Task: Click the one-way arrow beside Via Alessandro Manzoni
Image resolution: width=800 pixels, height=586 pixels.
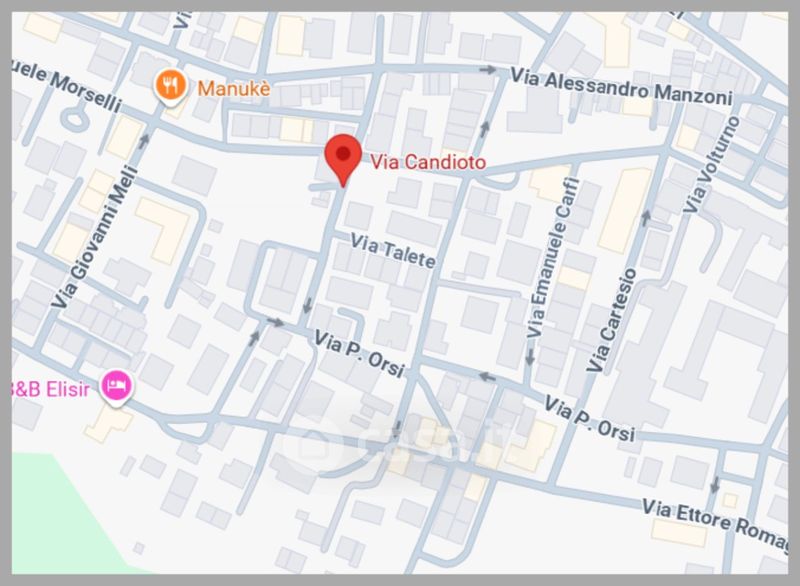Action: (488, 70)
